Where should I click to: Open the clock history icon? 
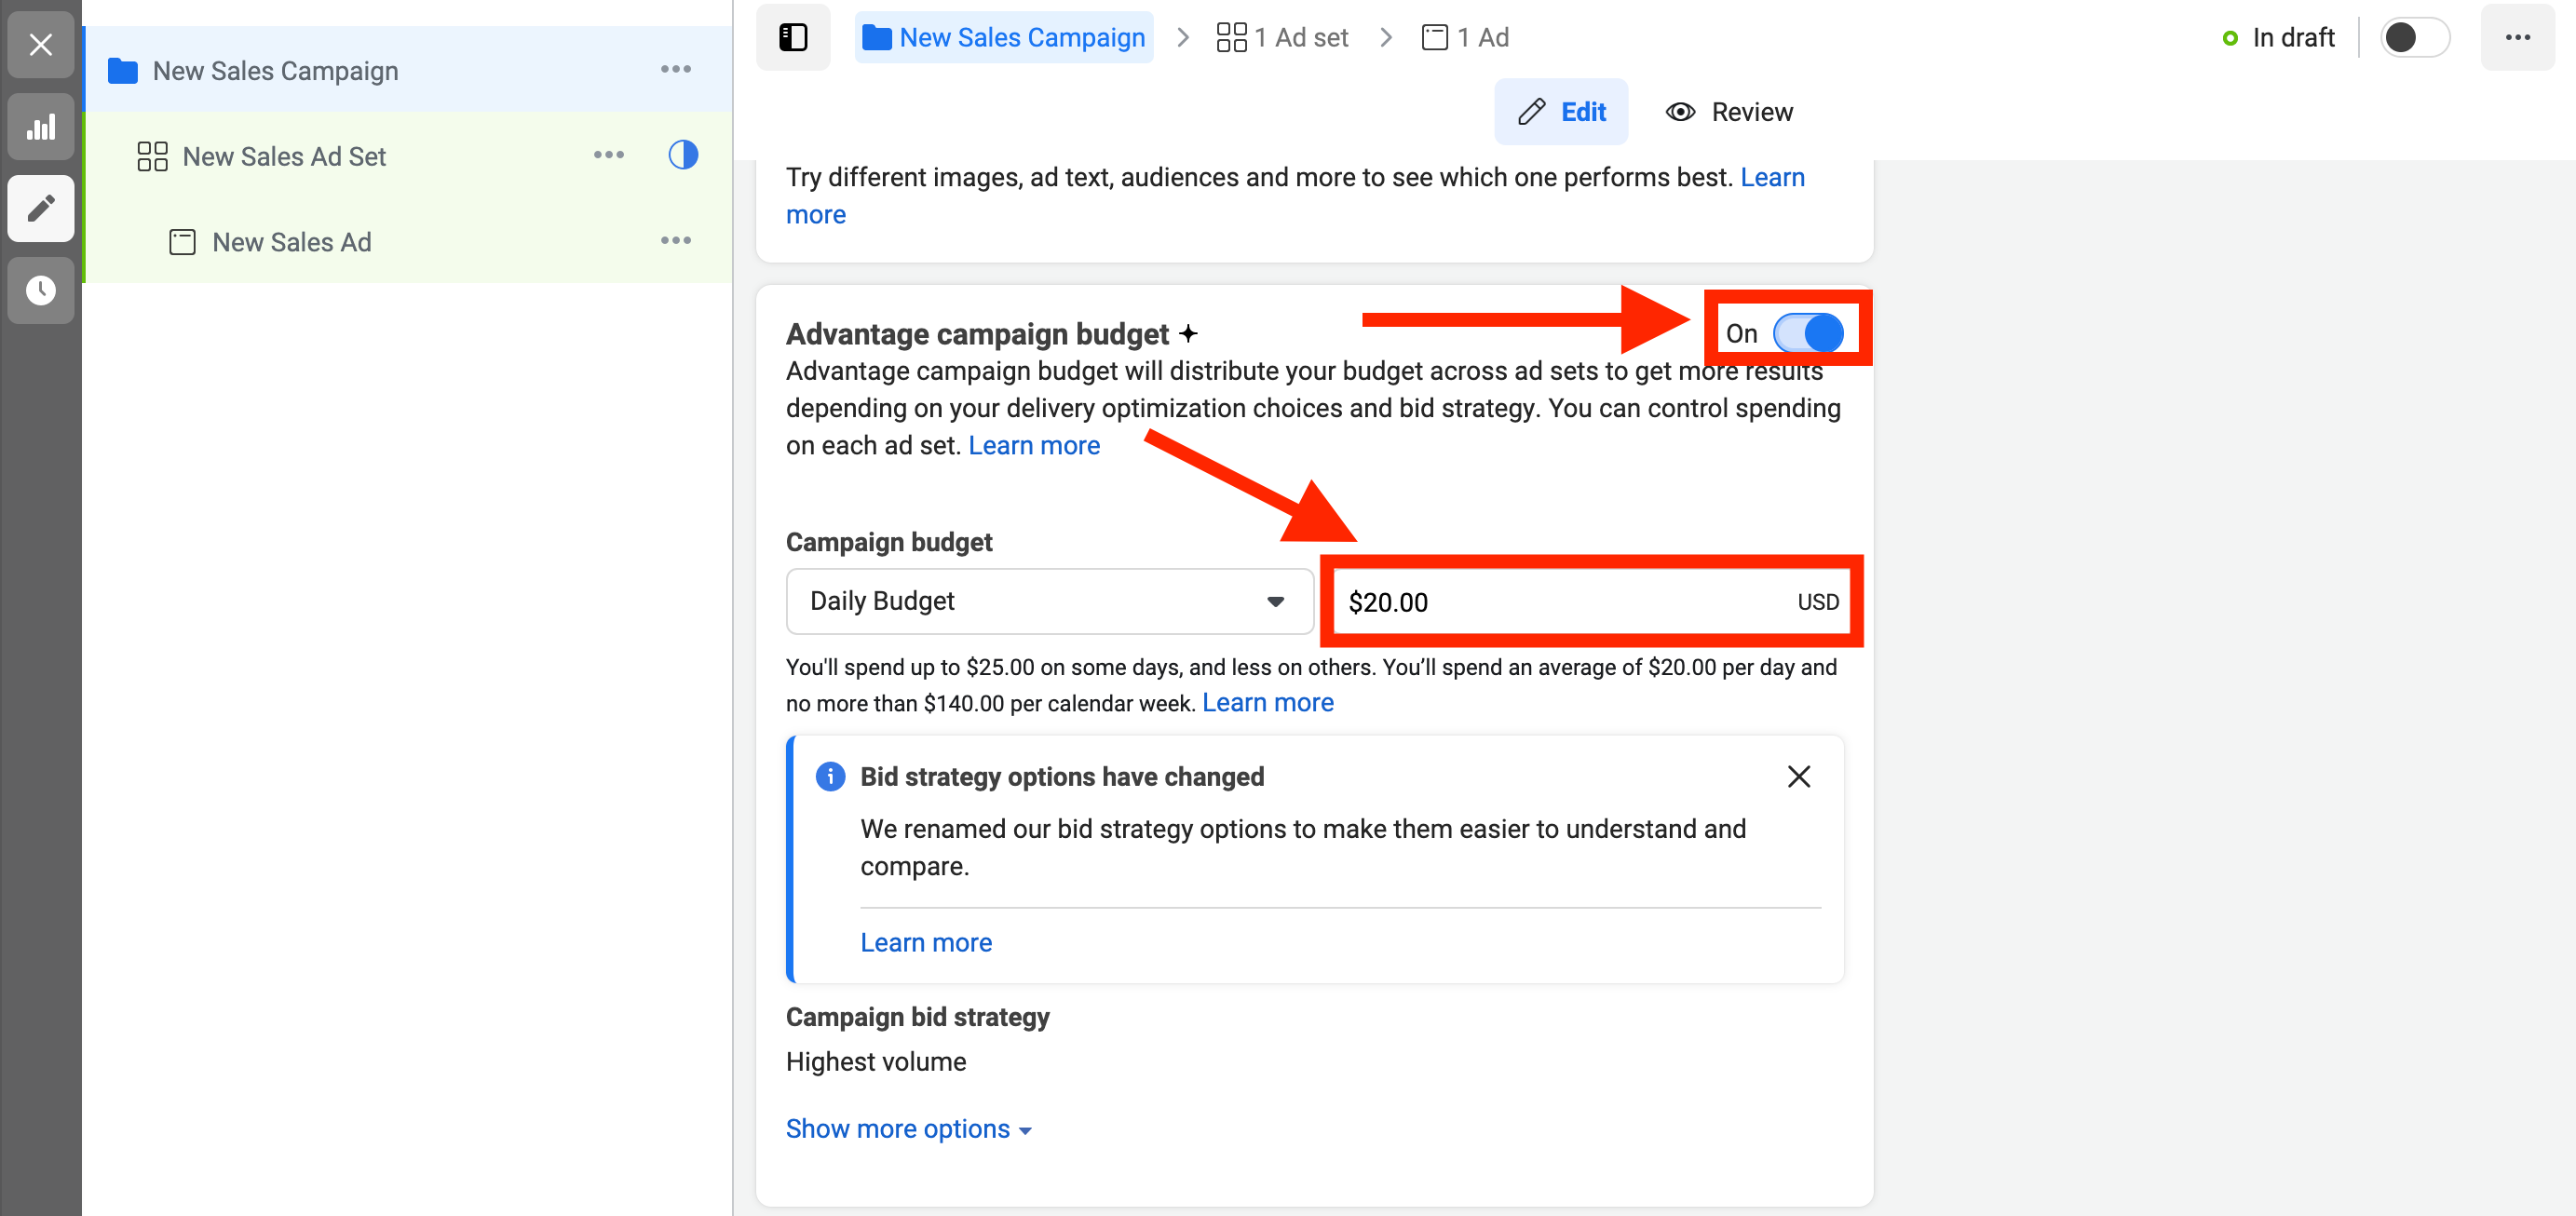click(40, 290)
